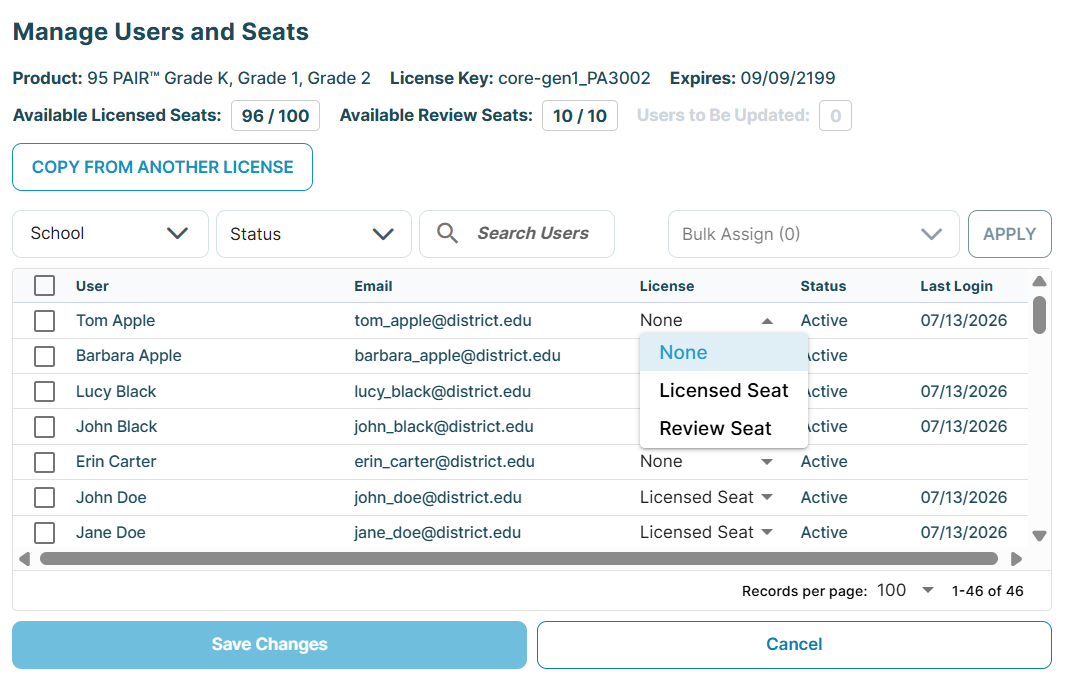The image size is (1065, 684).
Task: Click the License column header
Action: coord(667,286)
